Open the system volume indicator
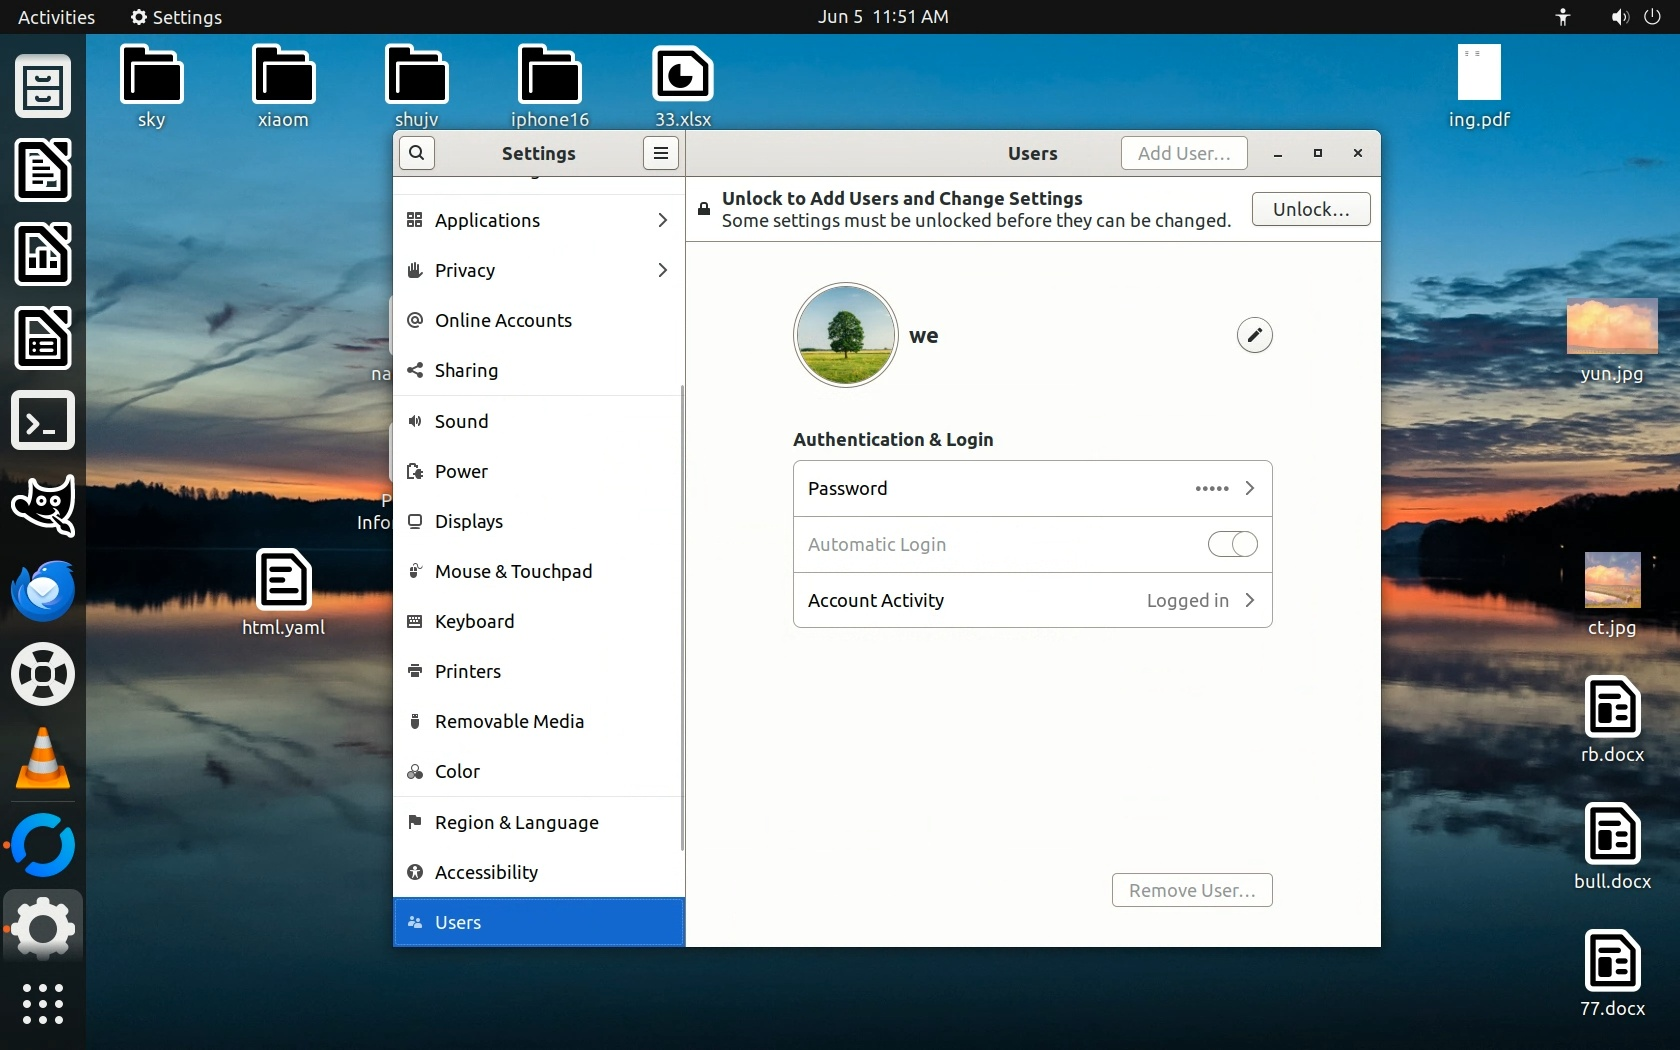1680x1050 pixels. point(1619,17)
